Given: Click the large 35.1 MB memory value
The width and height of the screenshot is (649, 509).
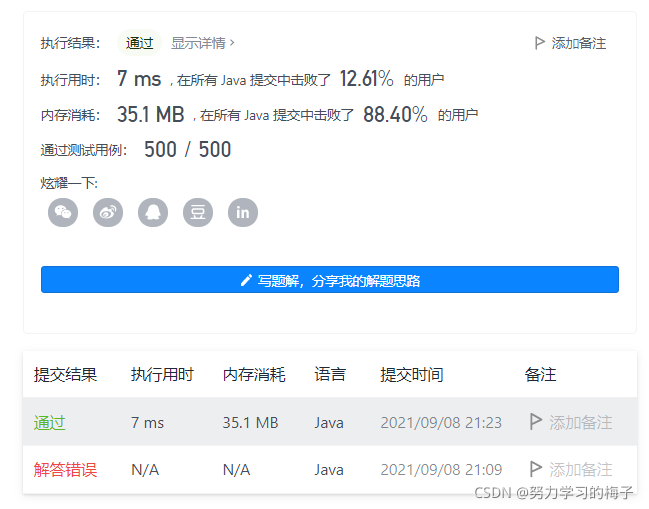Looking at the screenshot, I should pos(151,114).
